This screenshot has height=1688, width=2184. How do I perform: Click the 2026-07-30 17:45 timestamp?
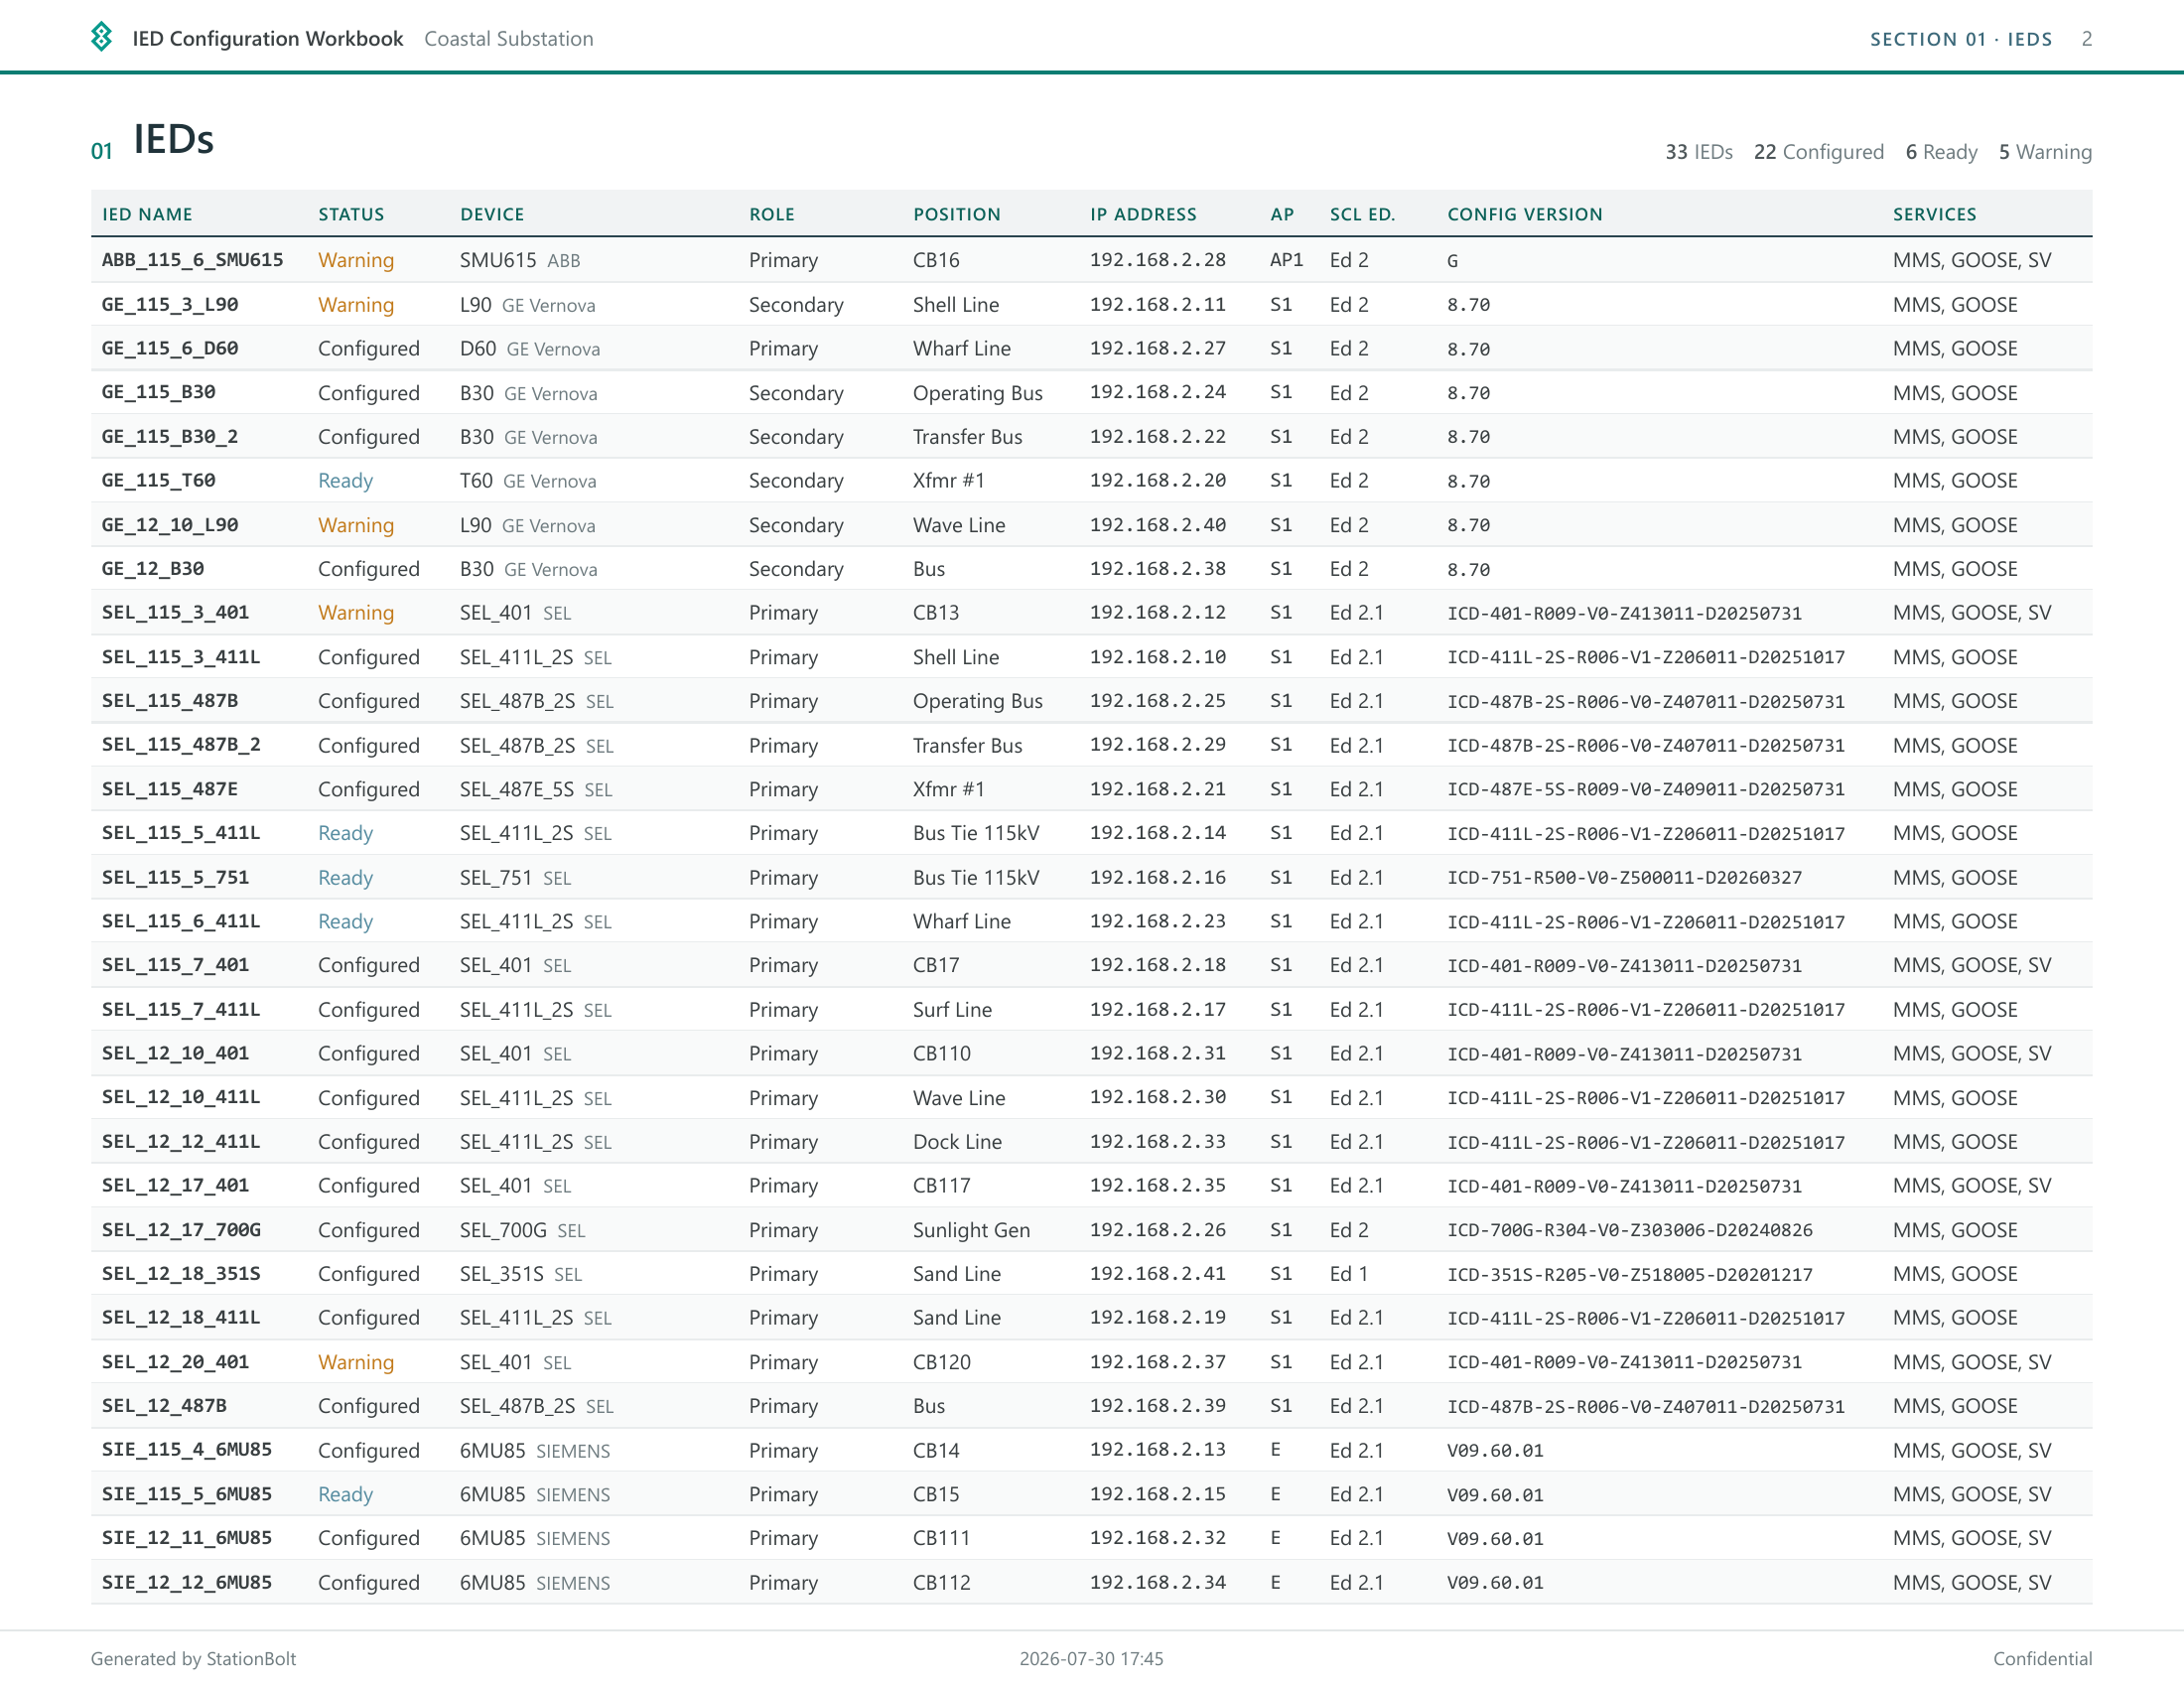click(1091, 1659)
